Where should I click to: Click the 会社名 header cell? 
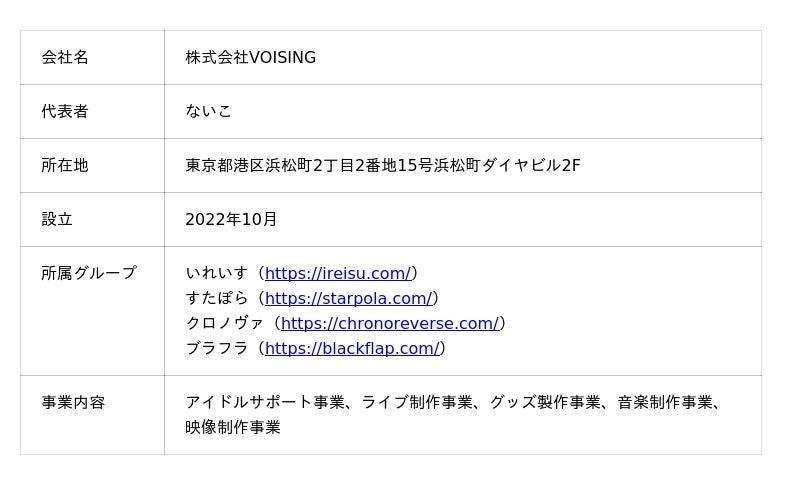(x=65, y=58)
